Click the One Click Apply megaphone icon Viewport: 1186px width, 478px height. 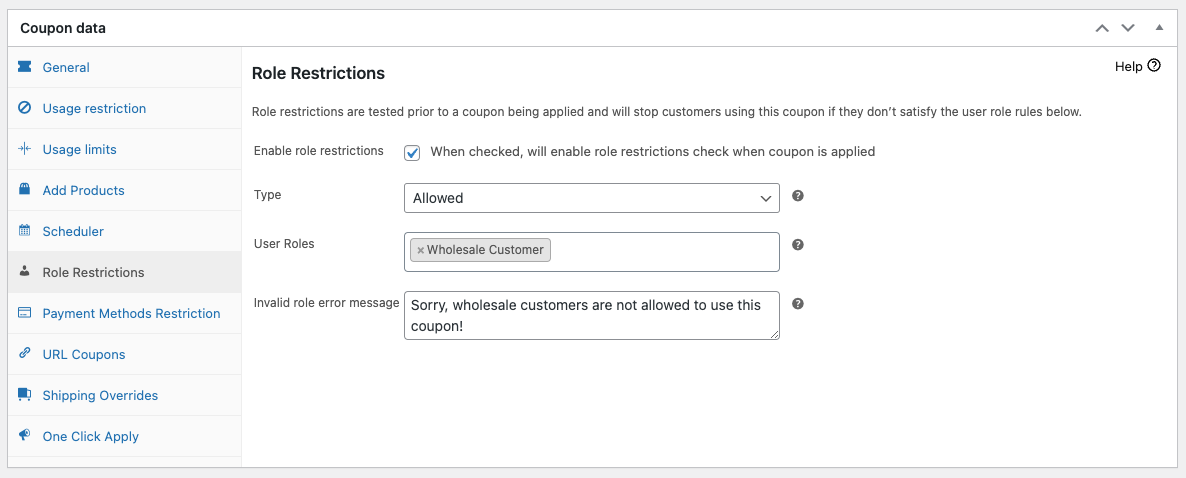pyautogui.click(x=24, y=436)
